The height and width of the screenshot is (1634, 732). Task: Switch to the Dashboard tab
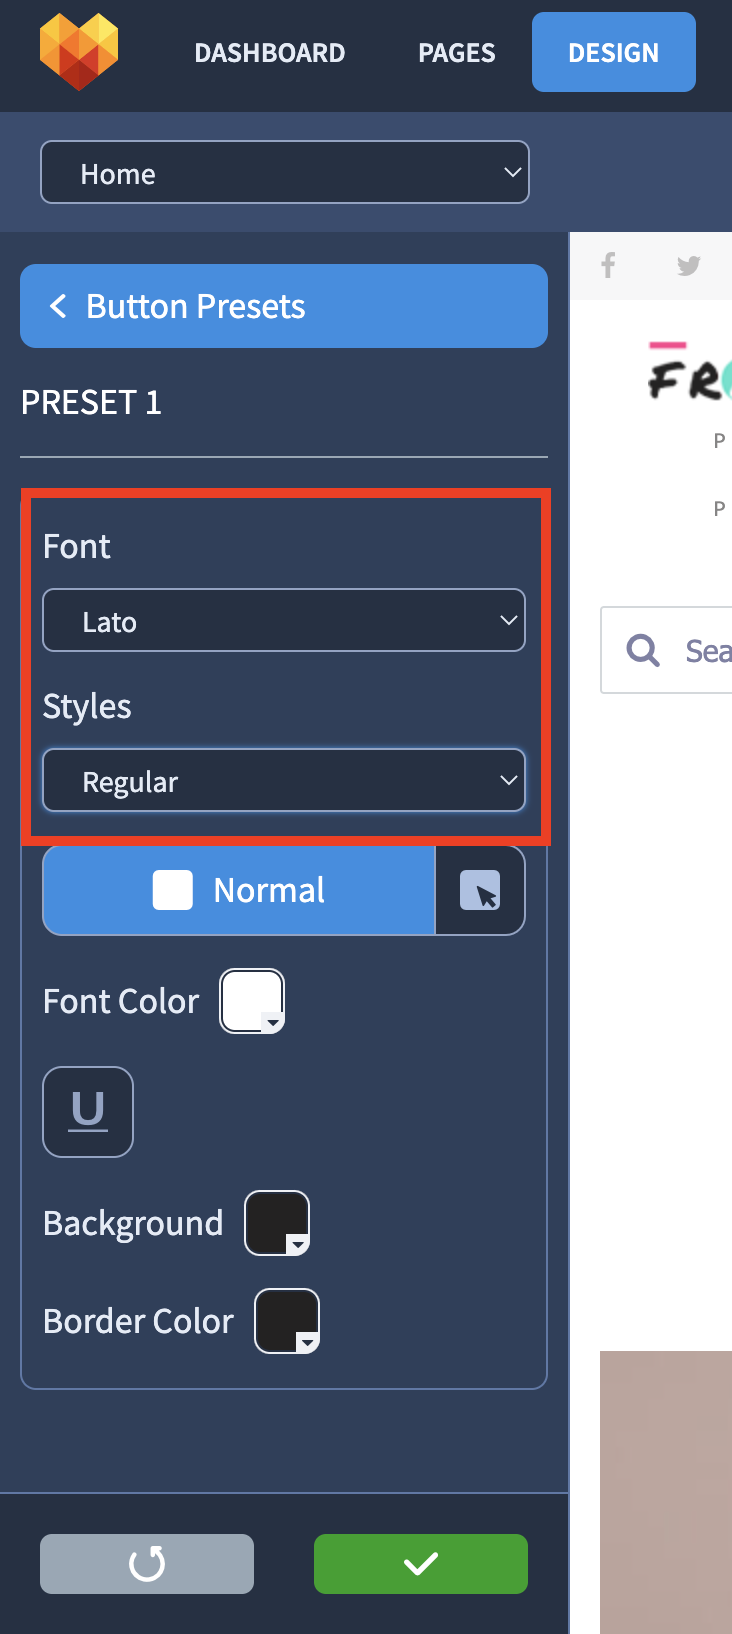(269, 53)
